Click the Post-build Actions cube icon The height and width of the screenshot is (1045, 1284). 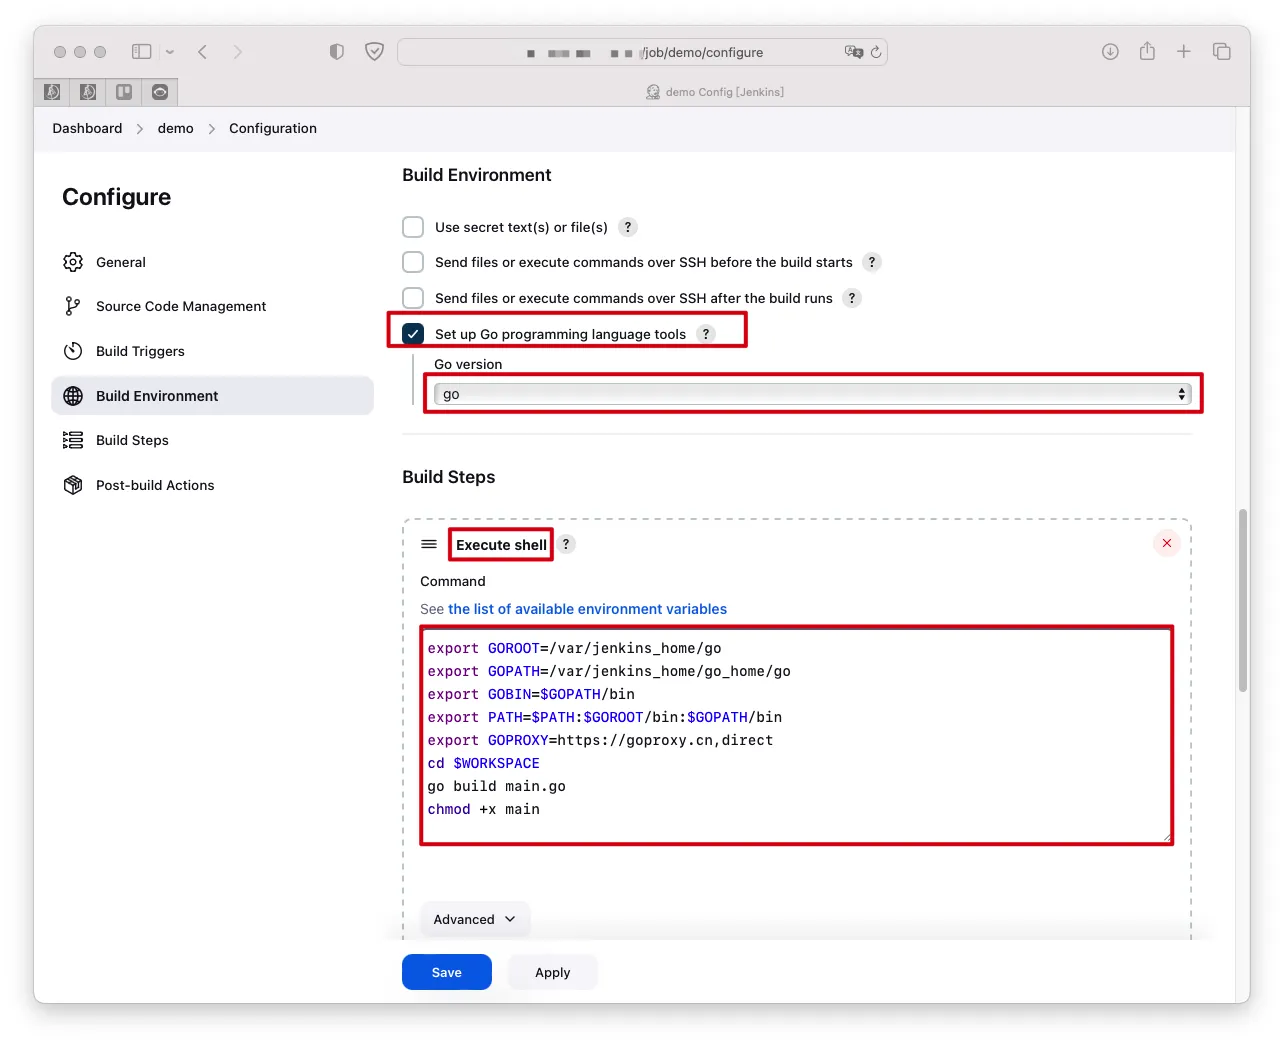tap(73, 485)
